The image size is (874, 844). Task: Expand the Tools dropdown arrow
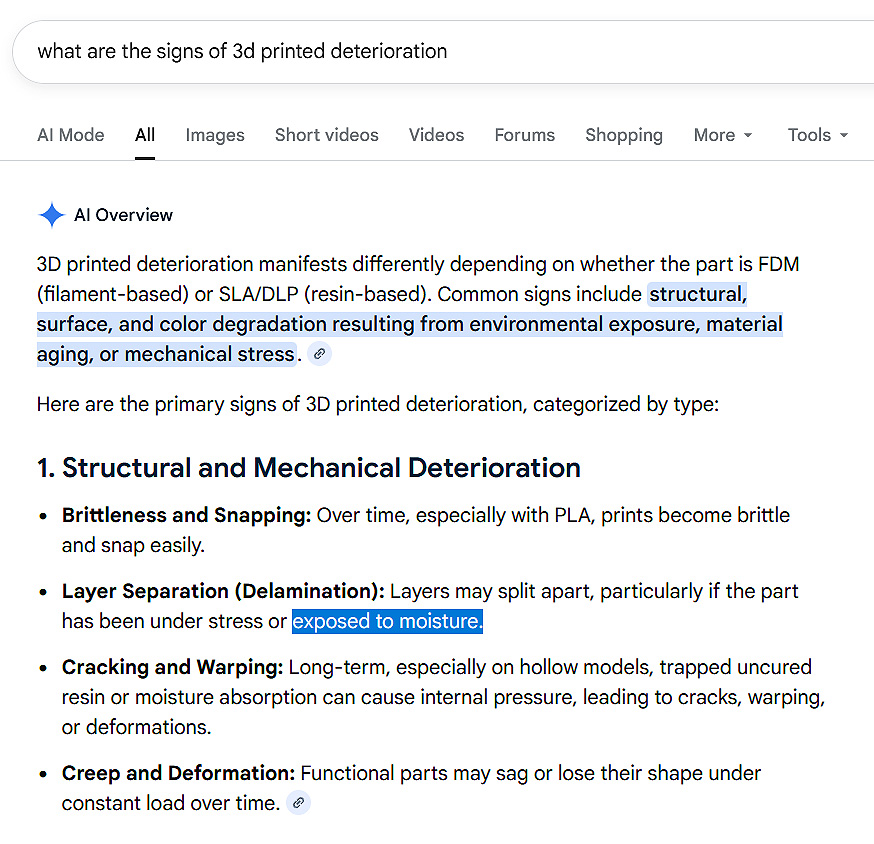pos(844,135)
